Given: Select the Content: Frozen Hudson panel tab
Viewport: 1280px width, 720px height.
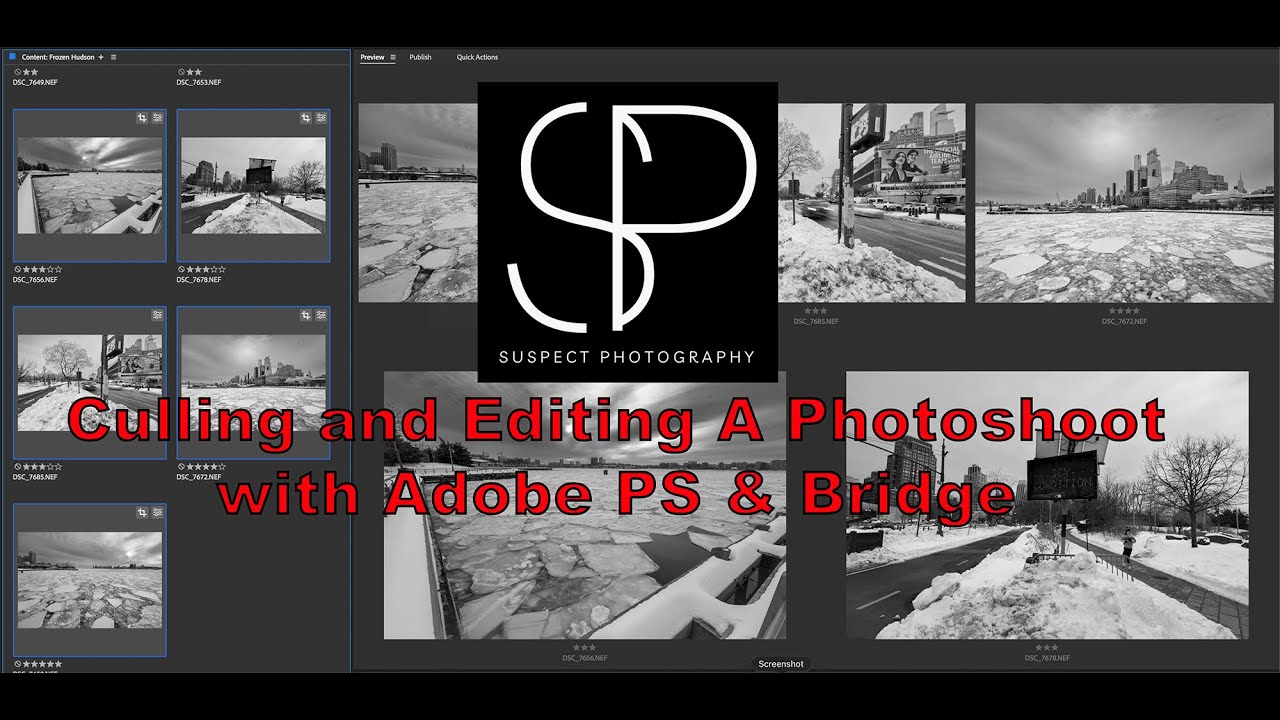Looking at the screenshot, I should pyautogui.click(x=58, y=57).
